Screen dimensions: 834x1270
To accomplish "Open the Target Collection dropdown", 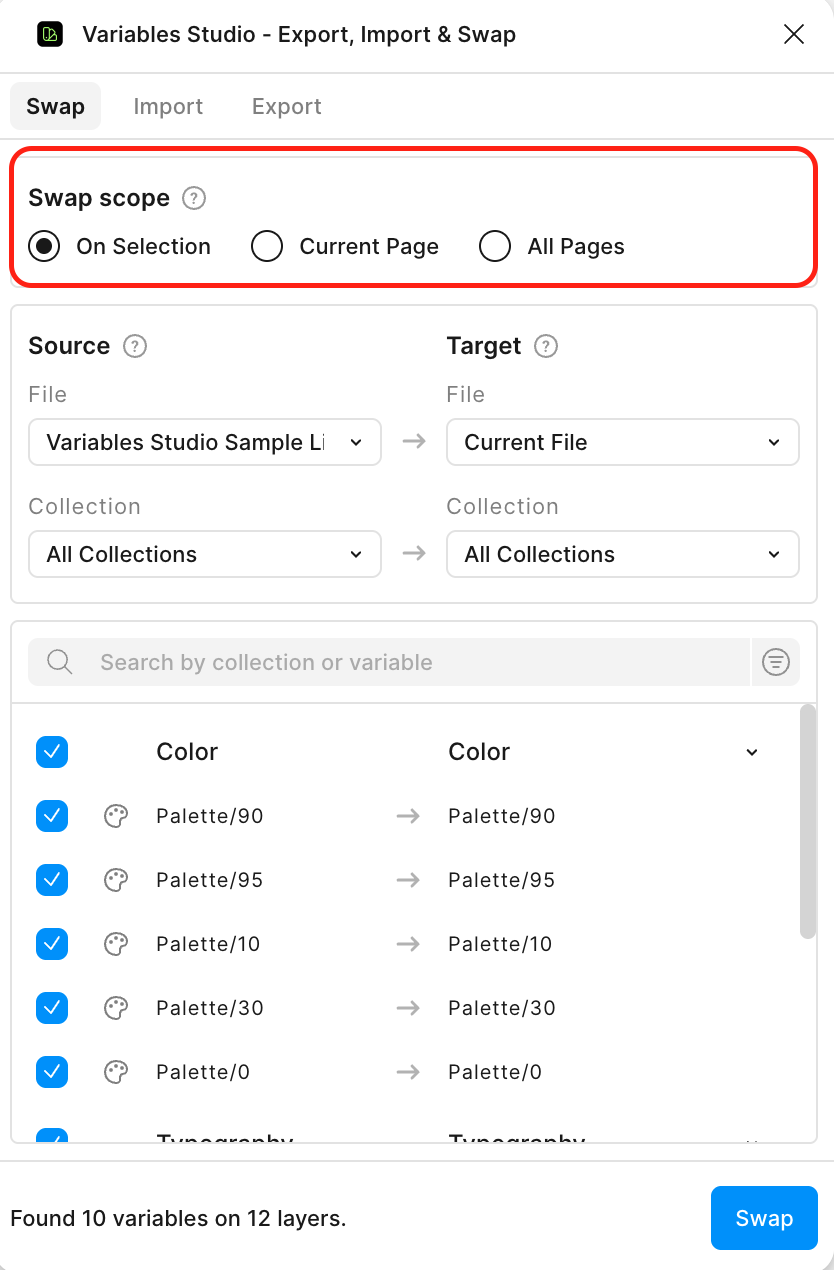I will coord(622,554).
